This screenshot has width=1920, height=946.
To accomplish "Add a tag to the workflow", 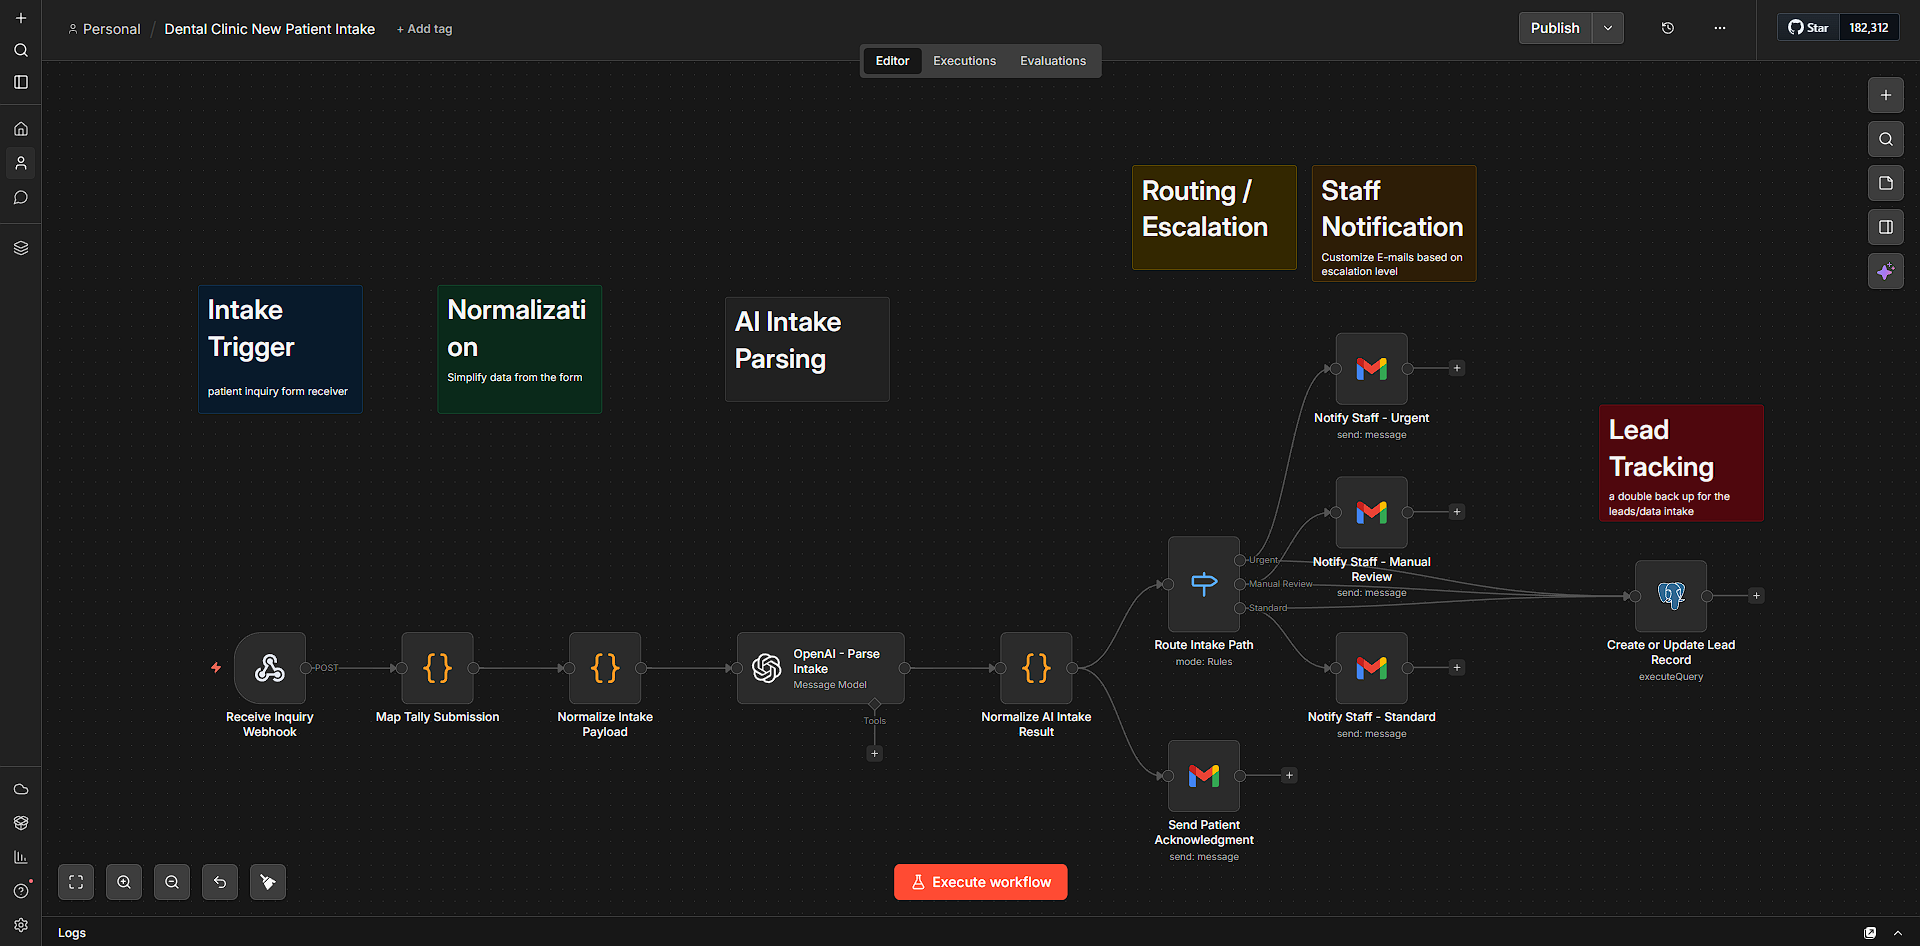I will (x=424, y=29).
